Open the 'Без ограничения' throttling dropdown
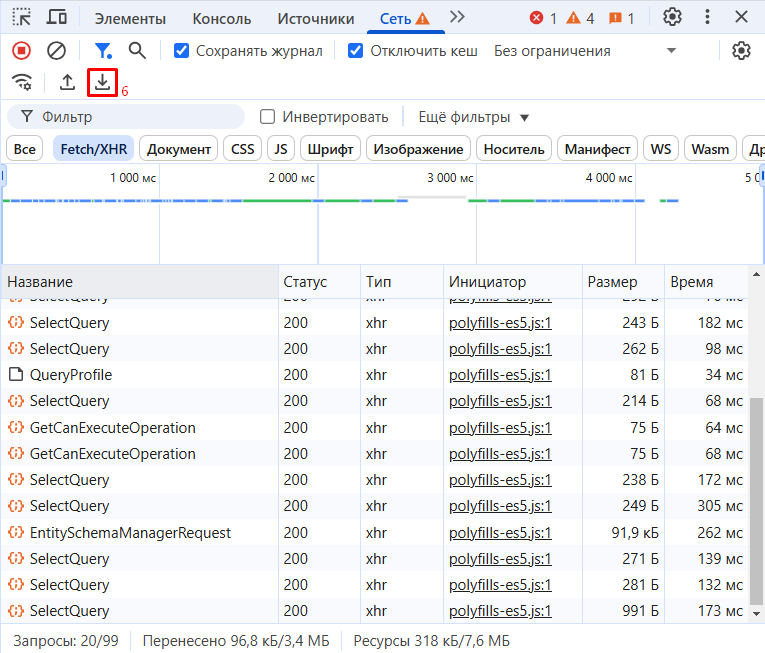Viewport: 765px width, 653px height. [585, 51]
